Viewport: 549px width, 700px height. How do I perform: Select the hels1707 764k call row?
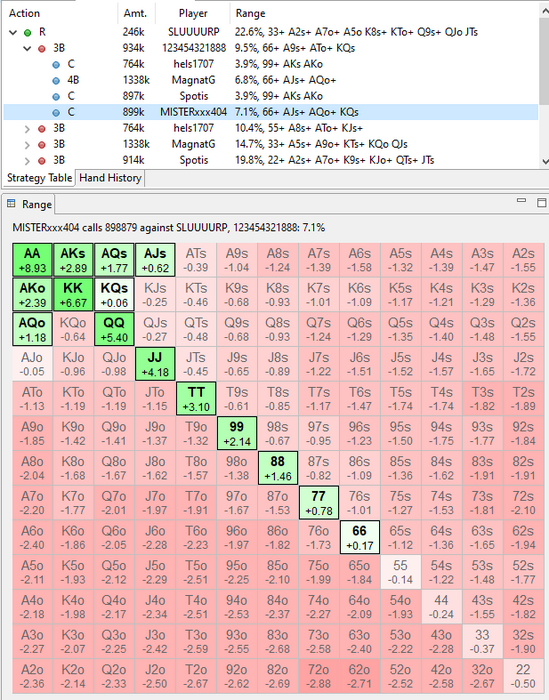(x=271, y=64)
